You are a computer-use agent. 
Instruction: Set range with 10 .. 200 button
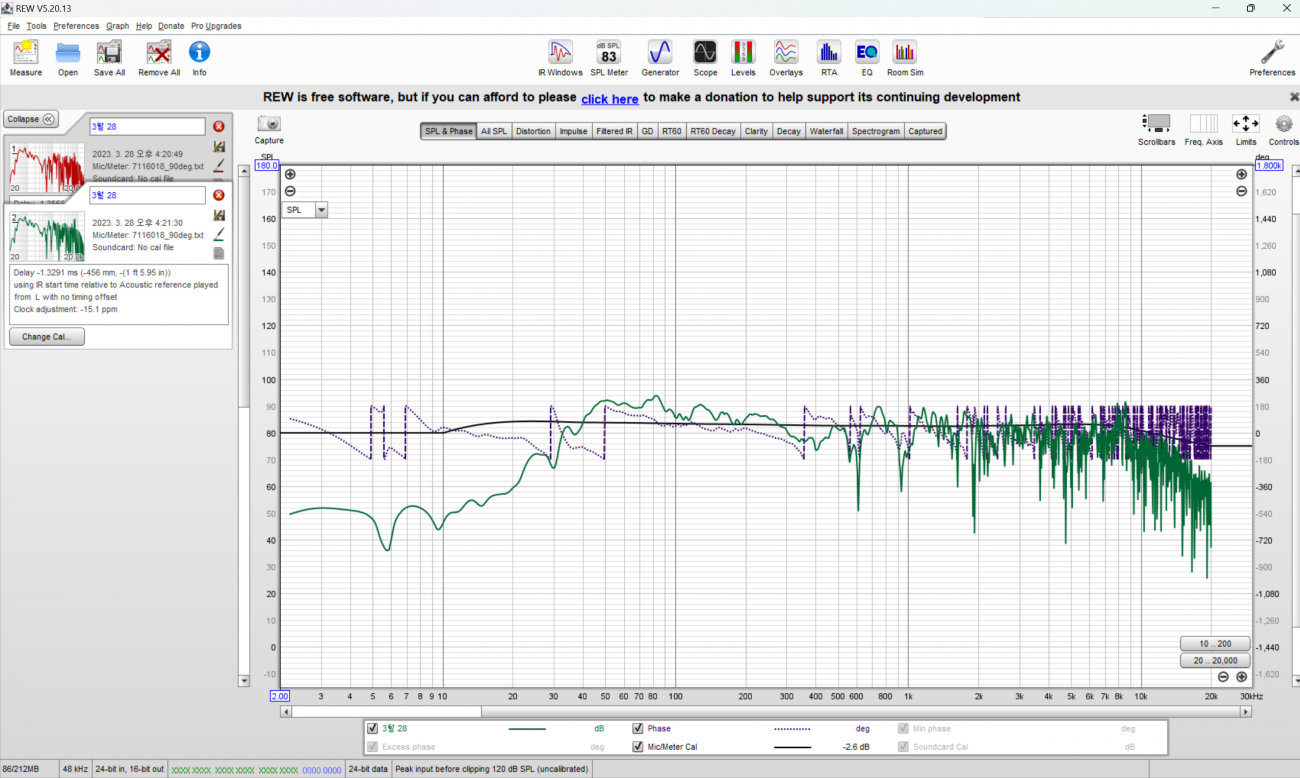(x=1215, y=644)
